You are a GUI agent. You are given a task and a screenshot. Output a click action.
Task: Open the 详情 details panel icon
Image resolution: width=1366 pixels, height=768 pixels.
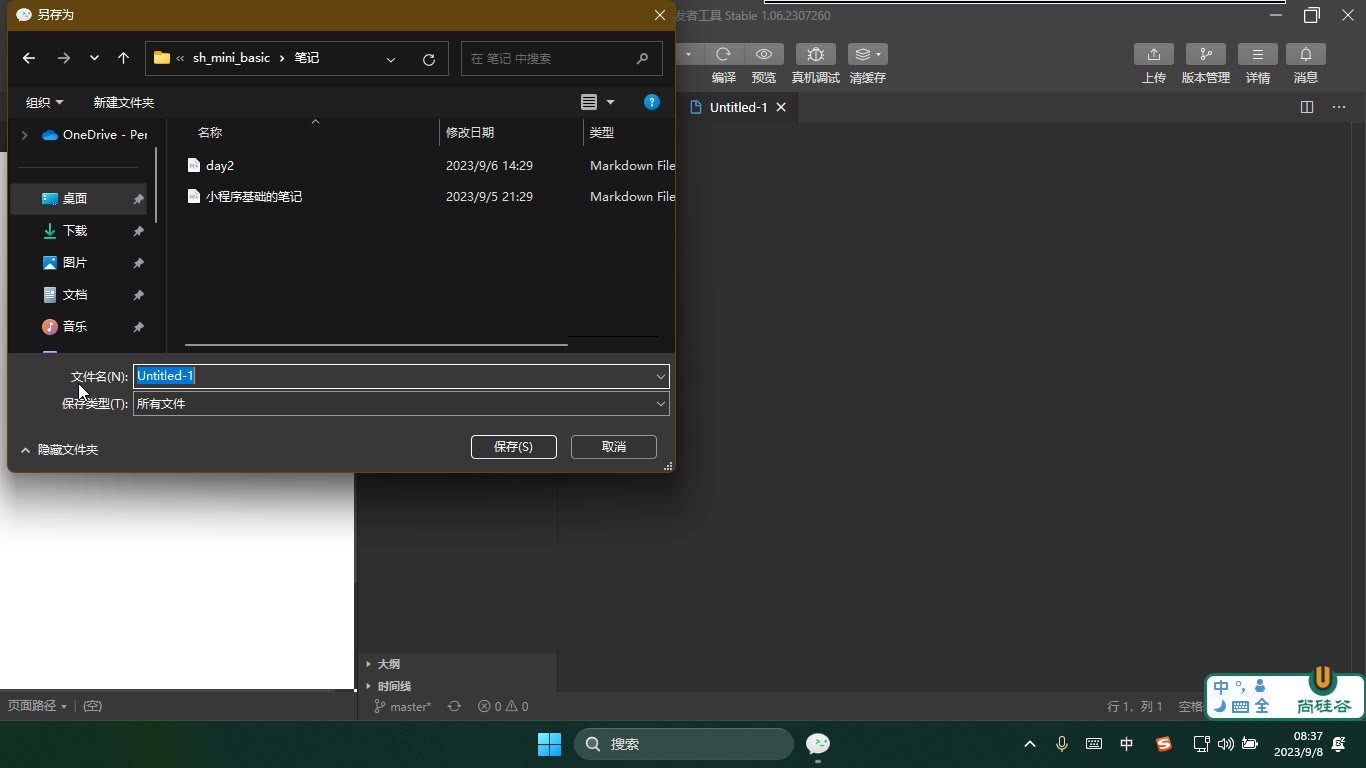click(x=1258, y=54)
